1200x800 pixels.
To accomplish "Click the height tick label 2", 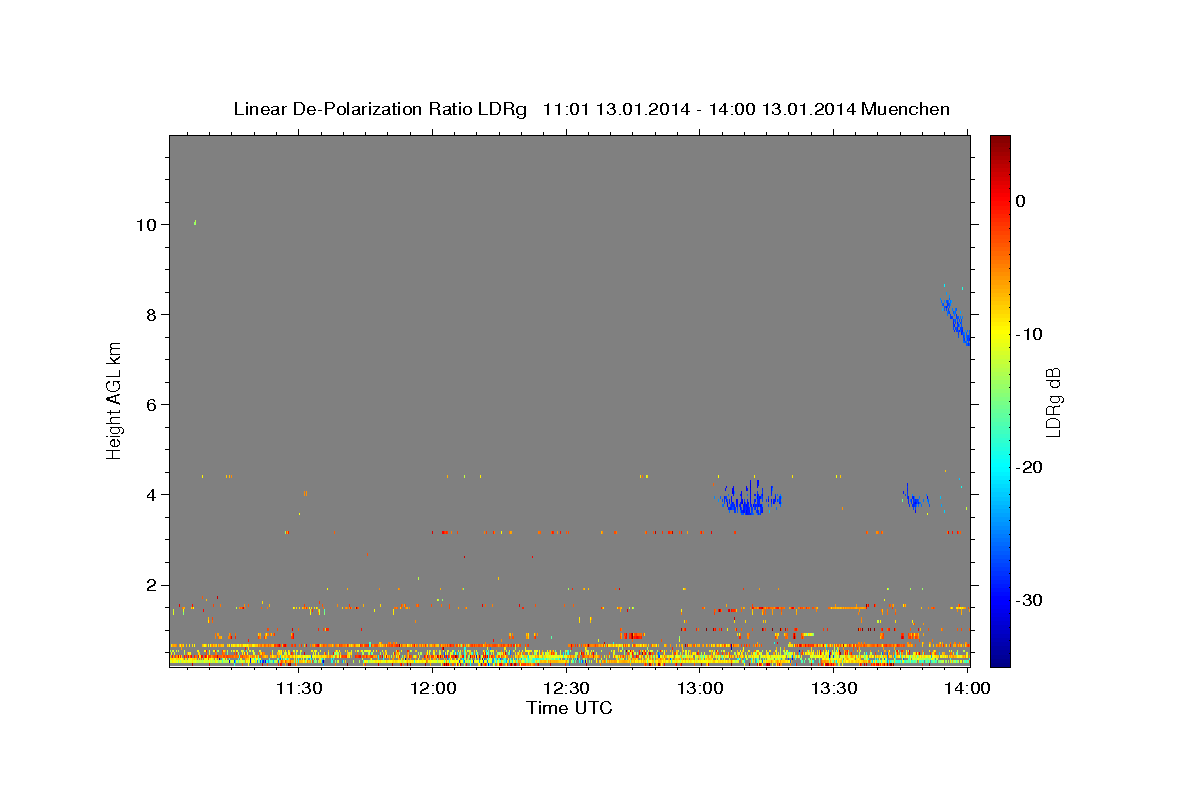I will coord(151,585).
